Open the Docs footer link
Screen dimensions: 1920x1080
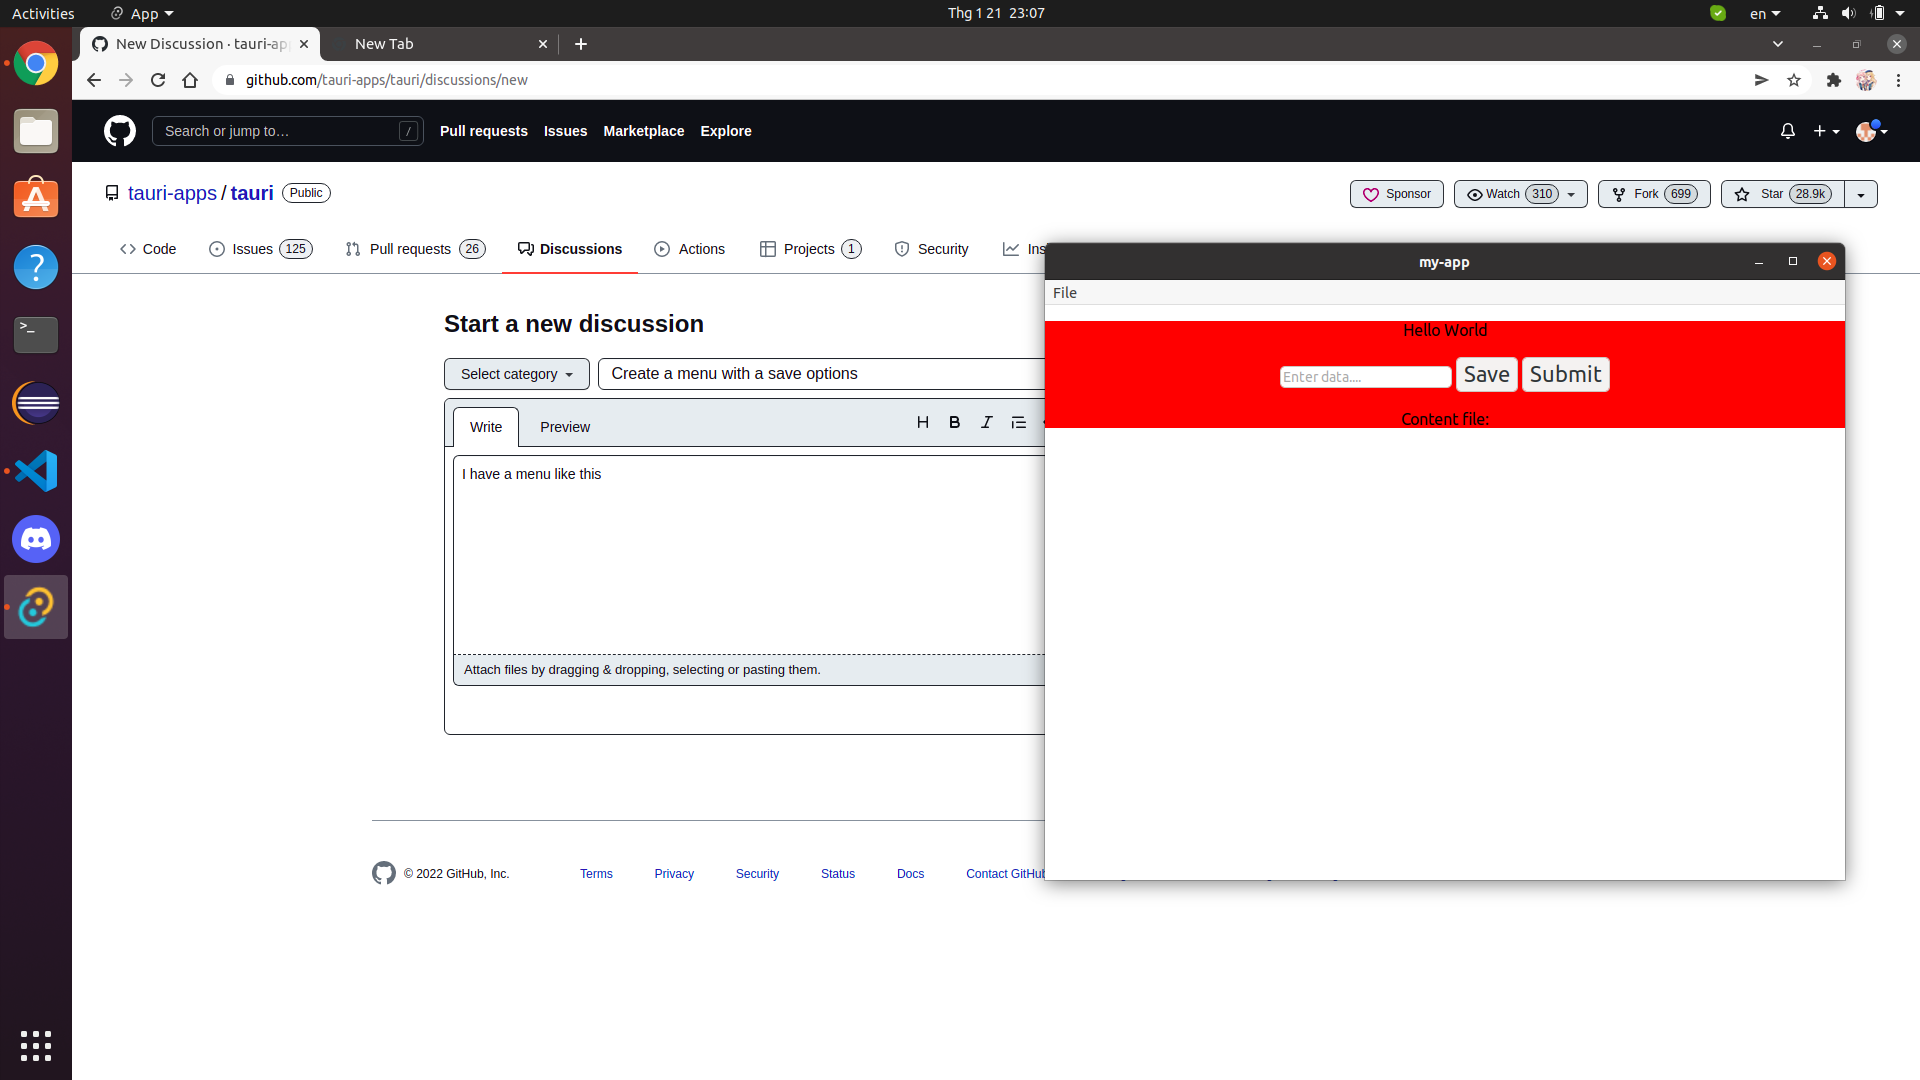[910, 874]
